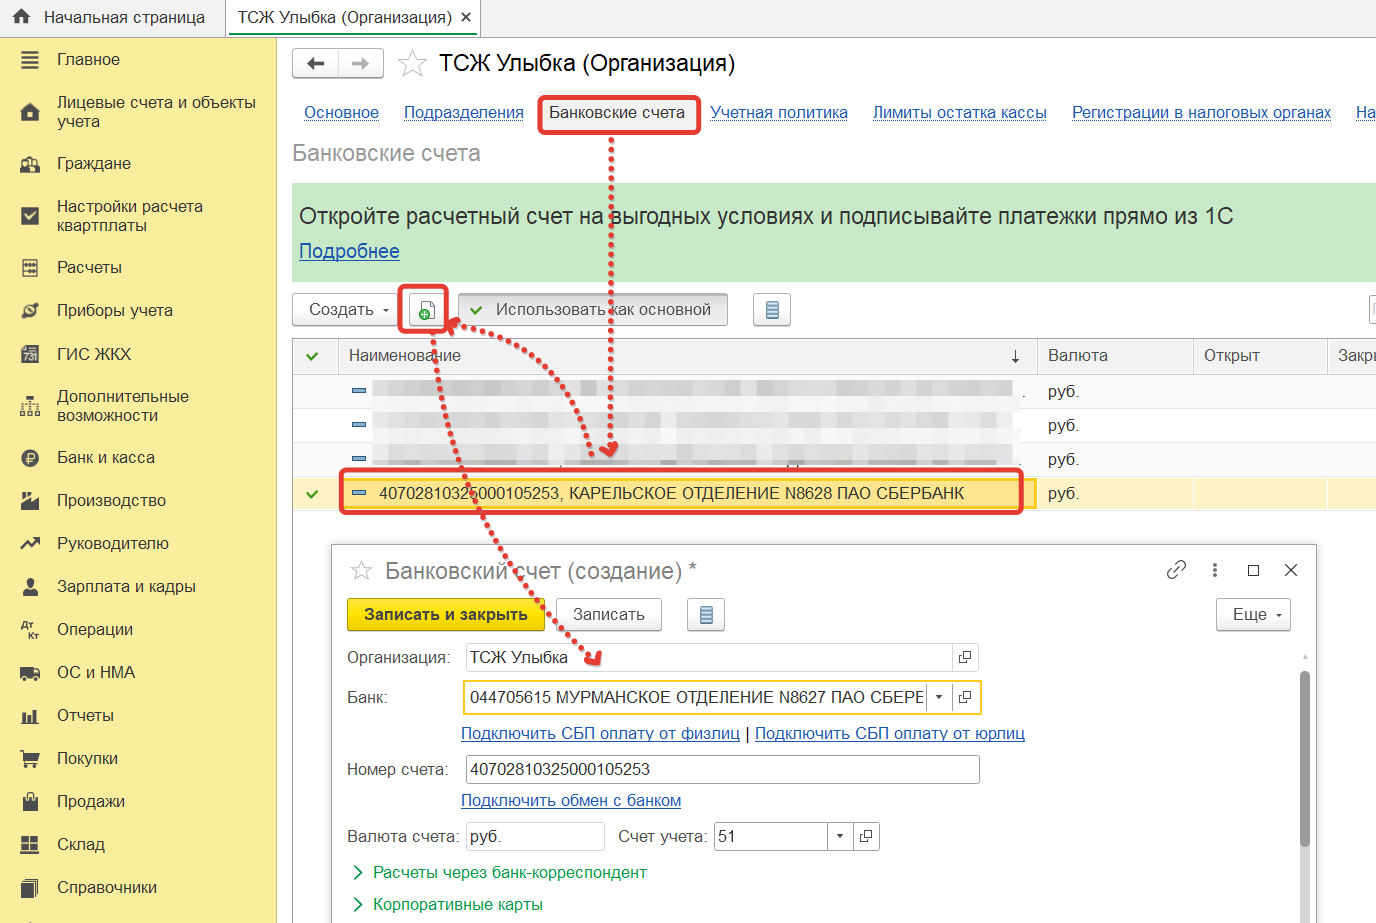Expand the Счет учета dropdown list

[x=840, y=836]
